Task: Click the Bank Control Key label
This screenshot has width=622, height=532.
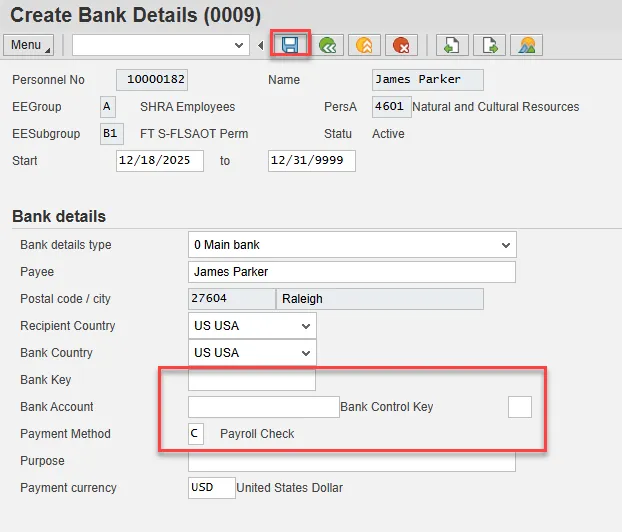Action: tap(387, 407)
